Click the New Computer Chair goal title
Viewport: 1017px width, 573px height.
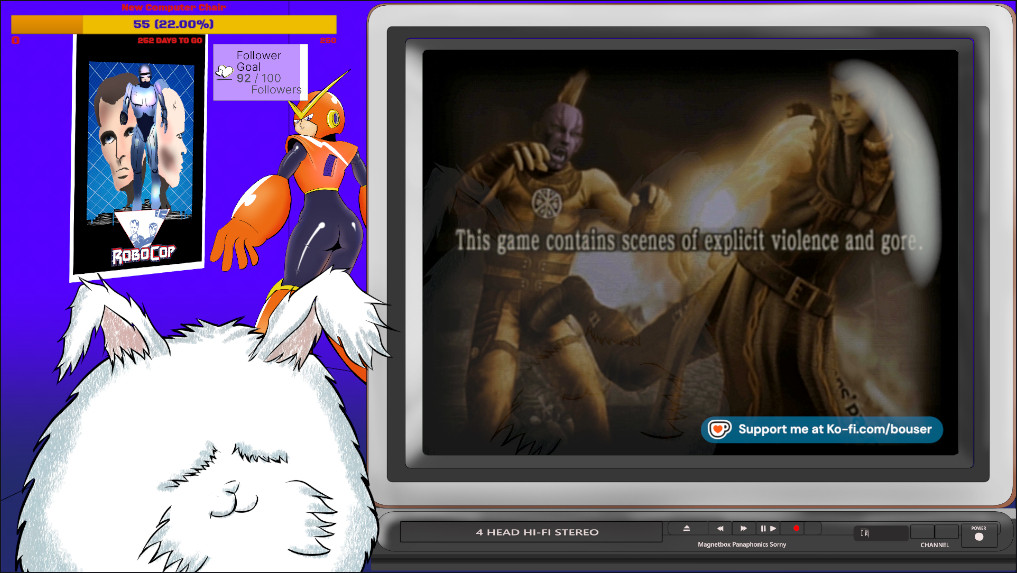click(x=174, y=7)
